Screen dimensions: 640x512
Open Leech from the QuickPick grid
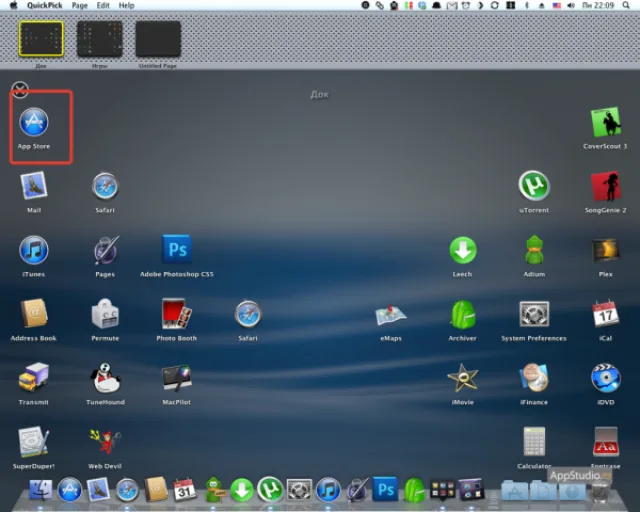pos(463,250)
